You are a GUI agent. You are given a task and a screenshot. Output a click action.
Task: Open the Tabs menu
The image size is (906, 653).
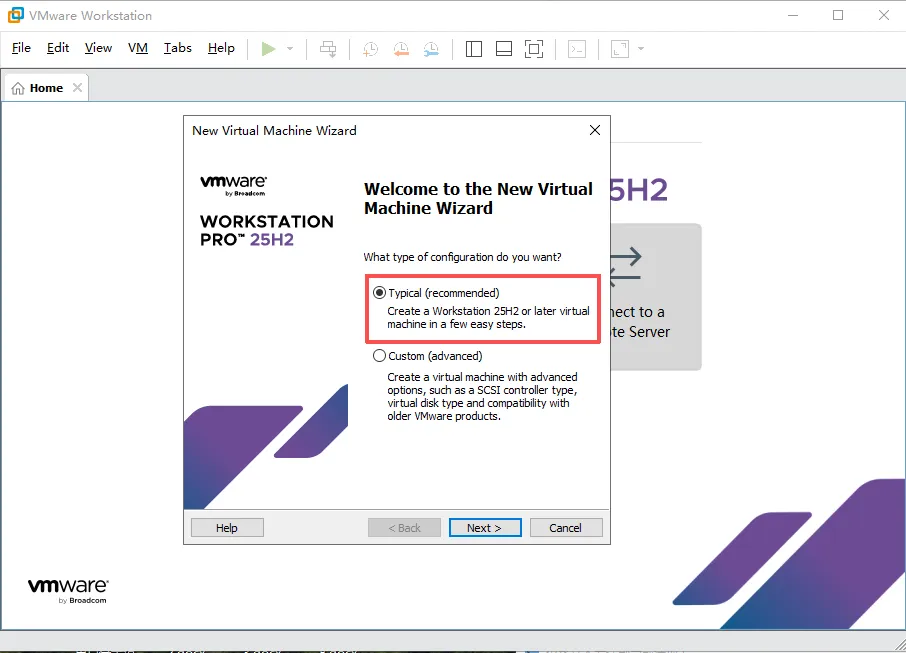(x=177, y=48)
